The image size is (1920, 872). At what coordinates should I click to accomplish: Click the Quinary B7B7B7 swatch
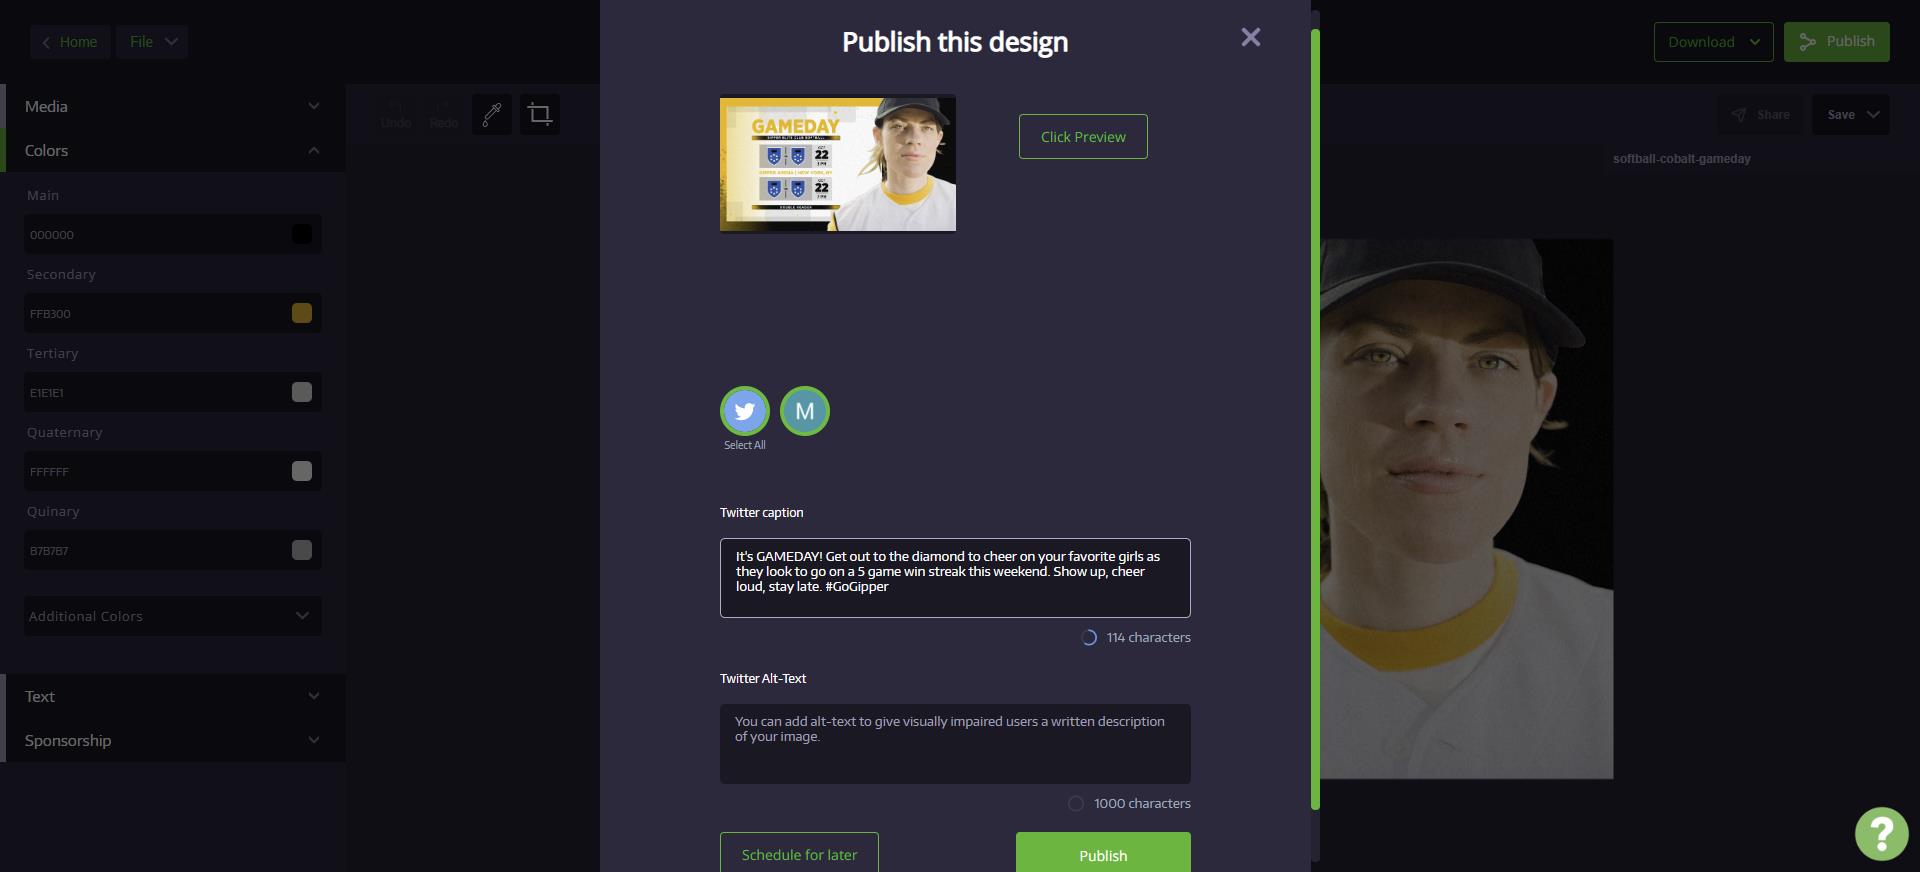point(302,550)
